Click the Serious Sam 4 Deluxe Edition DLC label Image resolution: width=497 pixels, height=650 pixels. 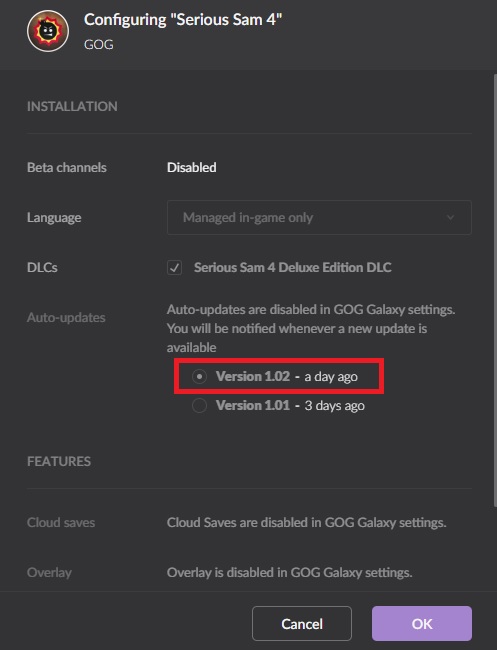click(293, 267)
